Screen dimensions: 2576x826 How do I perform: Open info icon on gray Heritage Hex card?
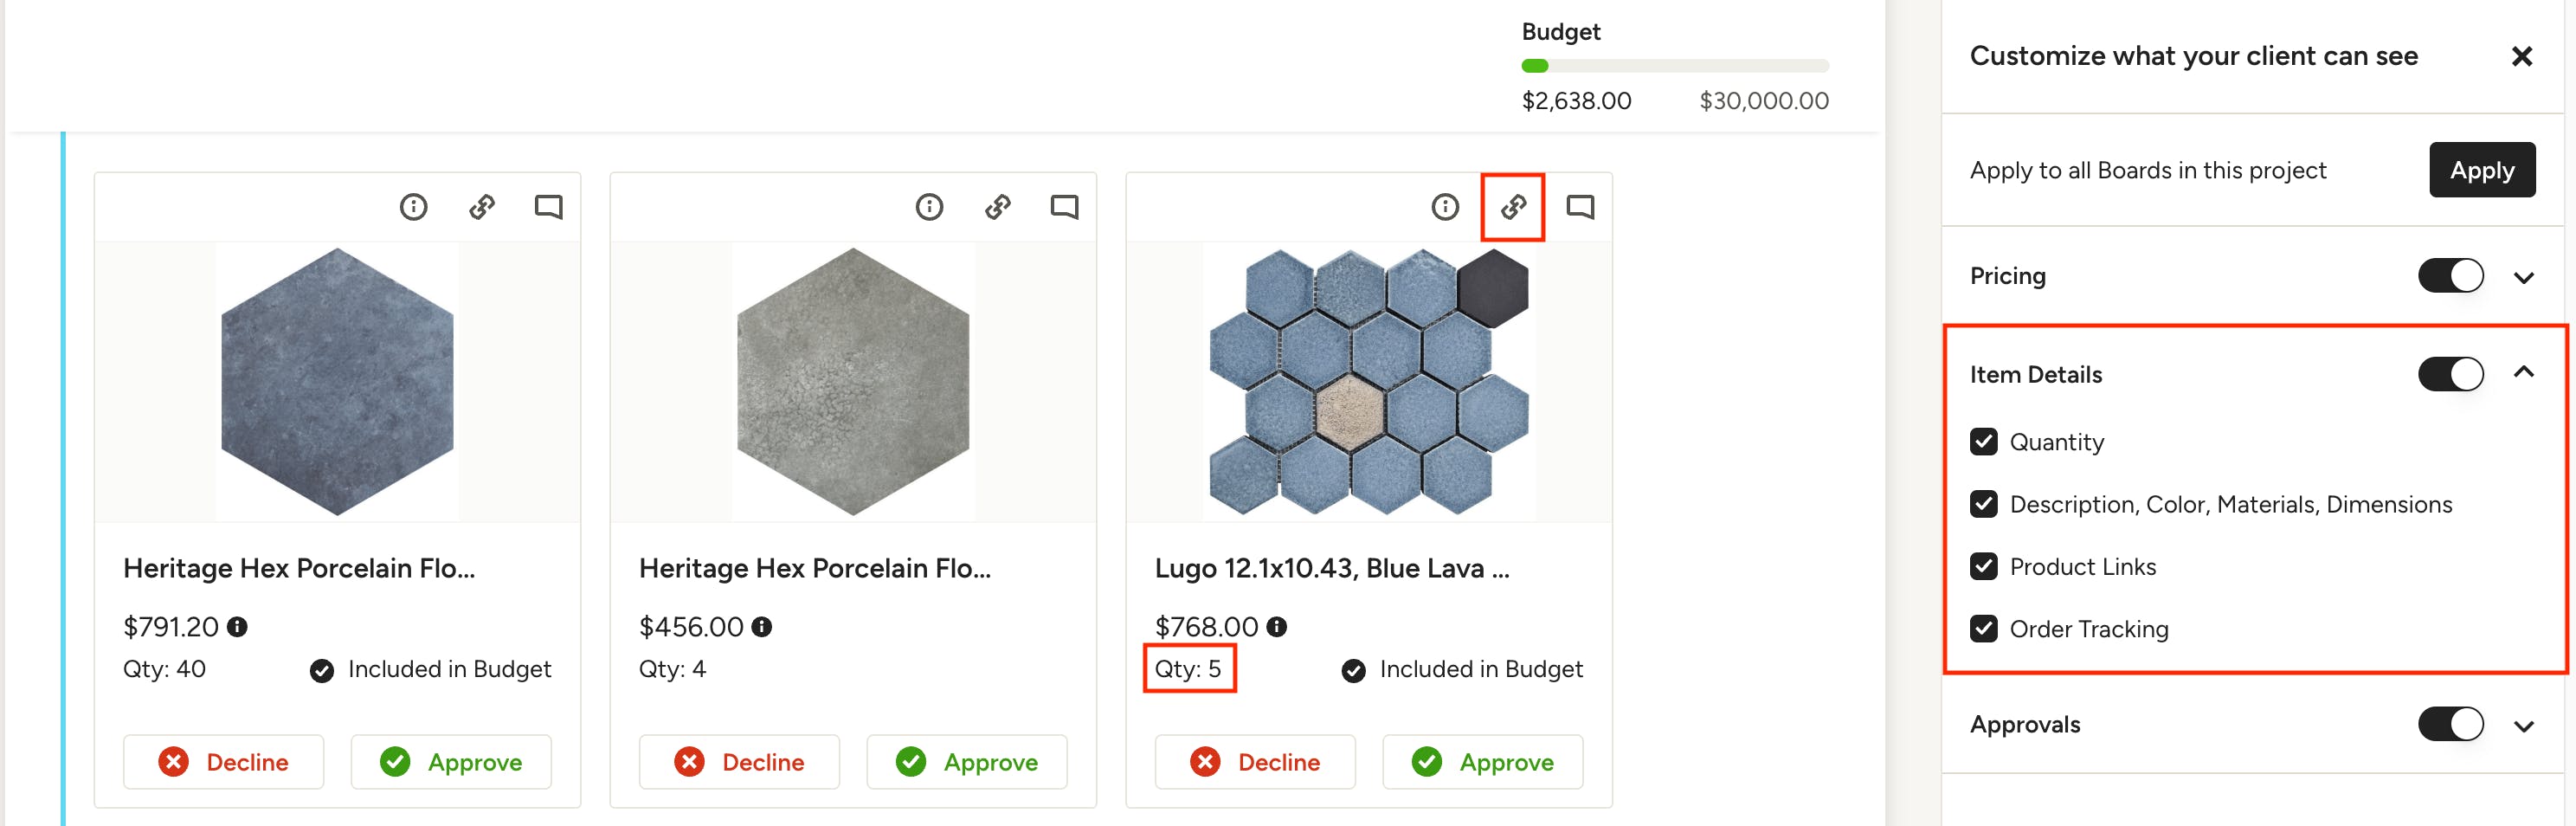(929, 207)
